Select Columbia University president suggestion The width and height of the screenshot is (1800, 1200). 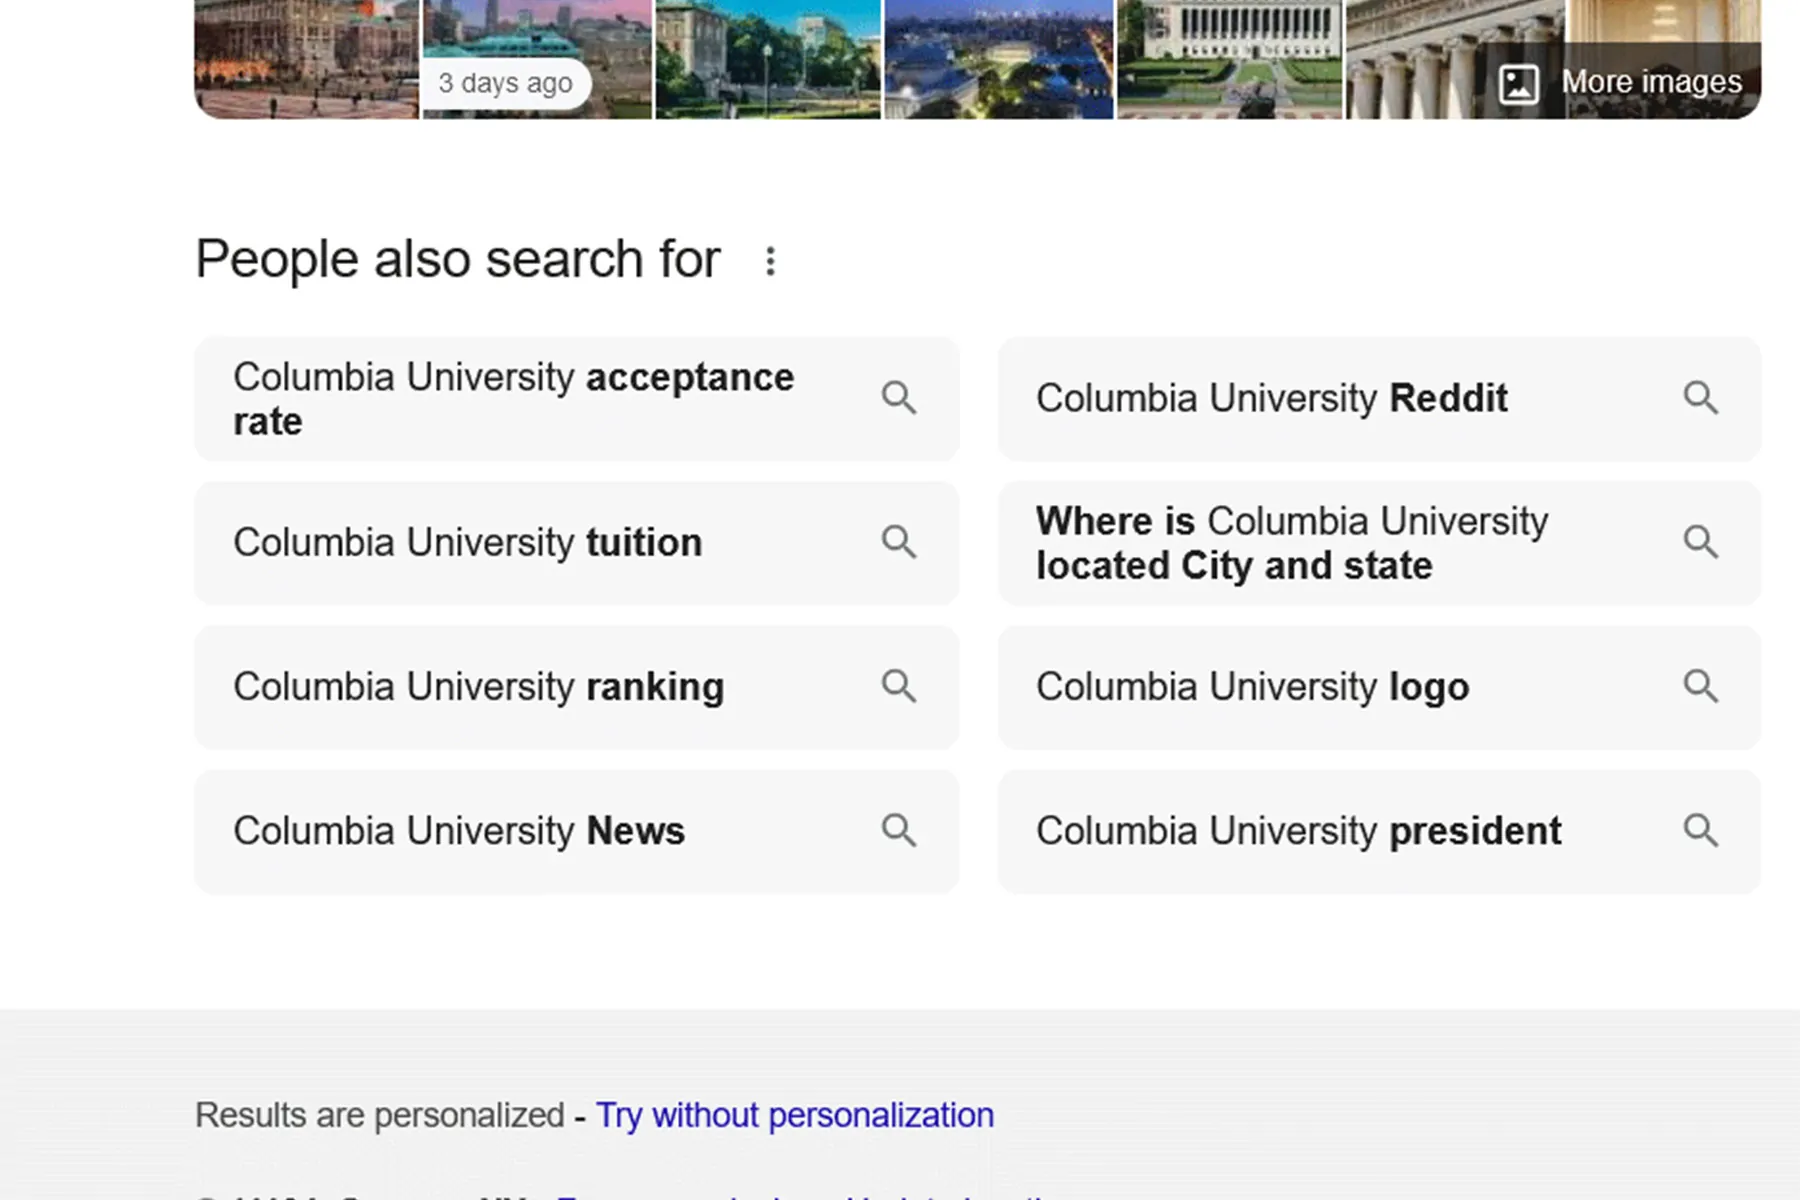1379,831
